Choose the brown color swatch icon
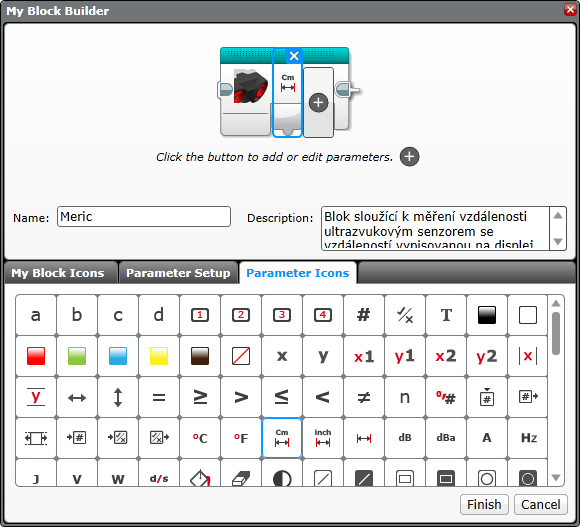The height and width of the screenshot is (527, 580). (x=200, y=356)
